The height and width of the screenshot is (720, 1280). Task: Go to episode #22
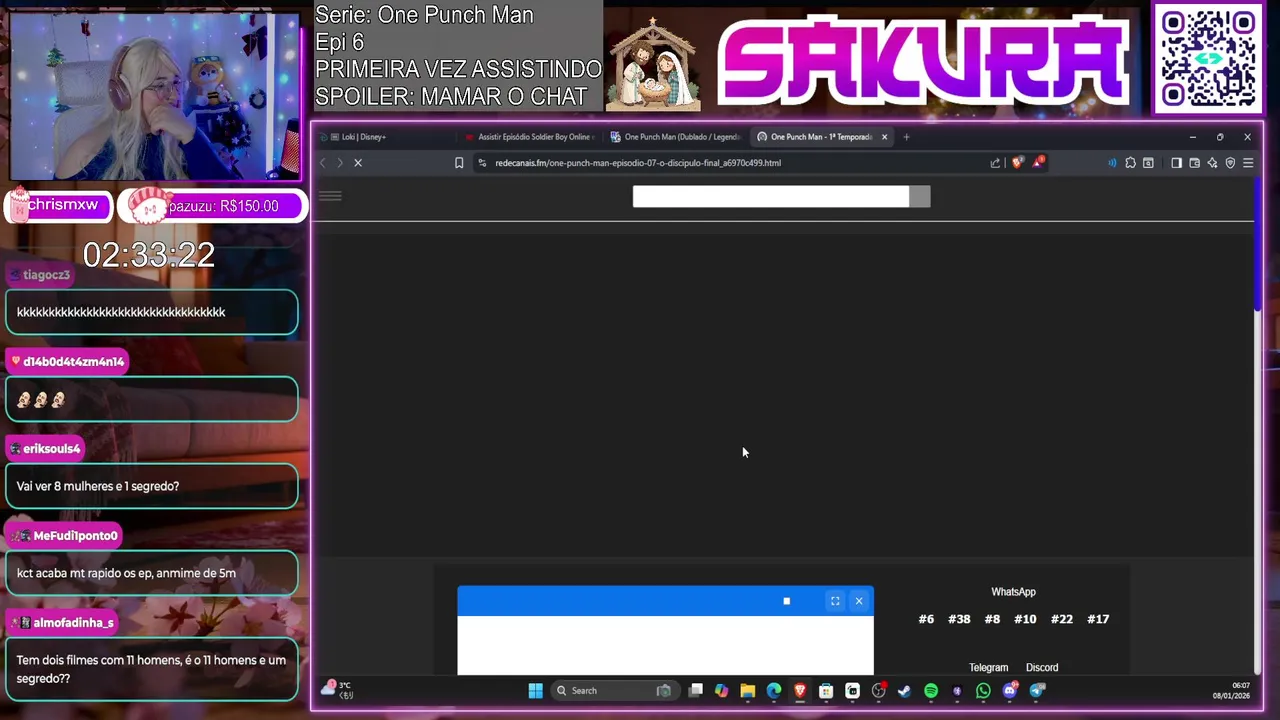(1062, 619)
